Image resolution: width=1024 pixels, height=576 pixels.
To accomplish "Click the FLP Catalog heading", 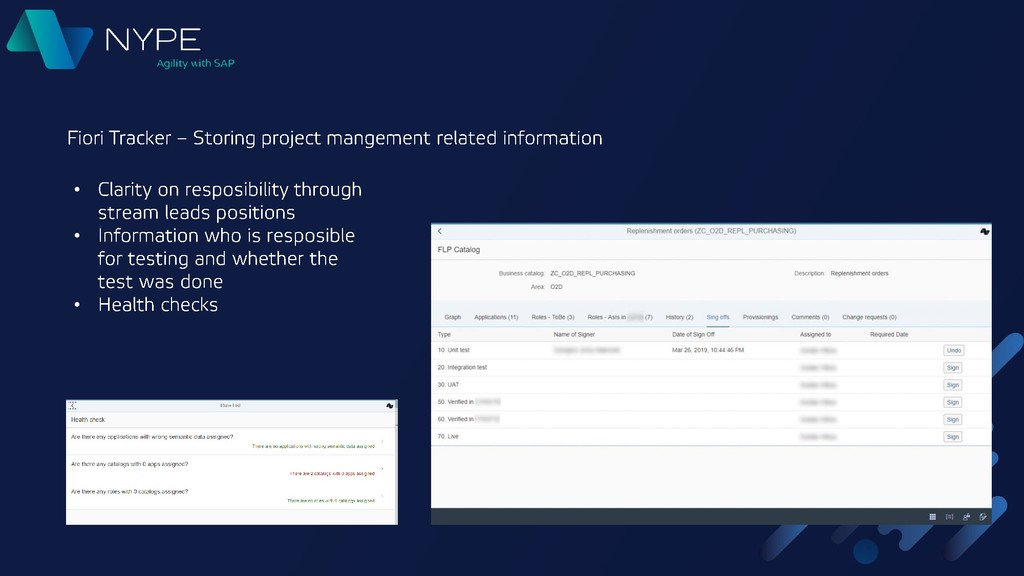I will pyautogui.click(x=458, y=249).
